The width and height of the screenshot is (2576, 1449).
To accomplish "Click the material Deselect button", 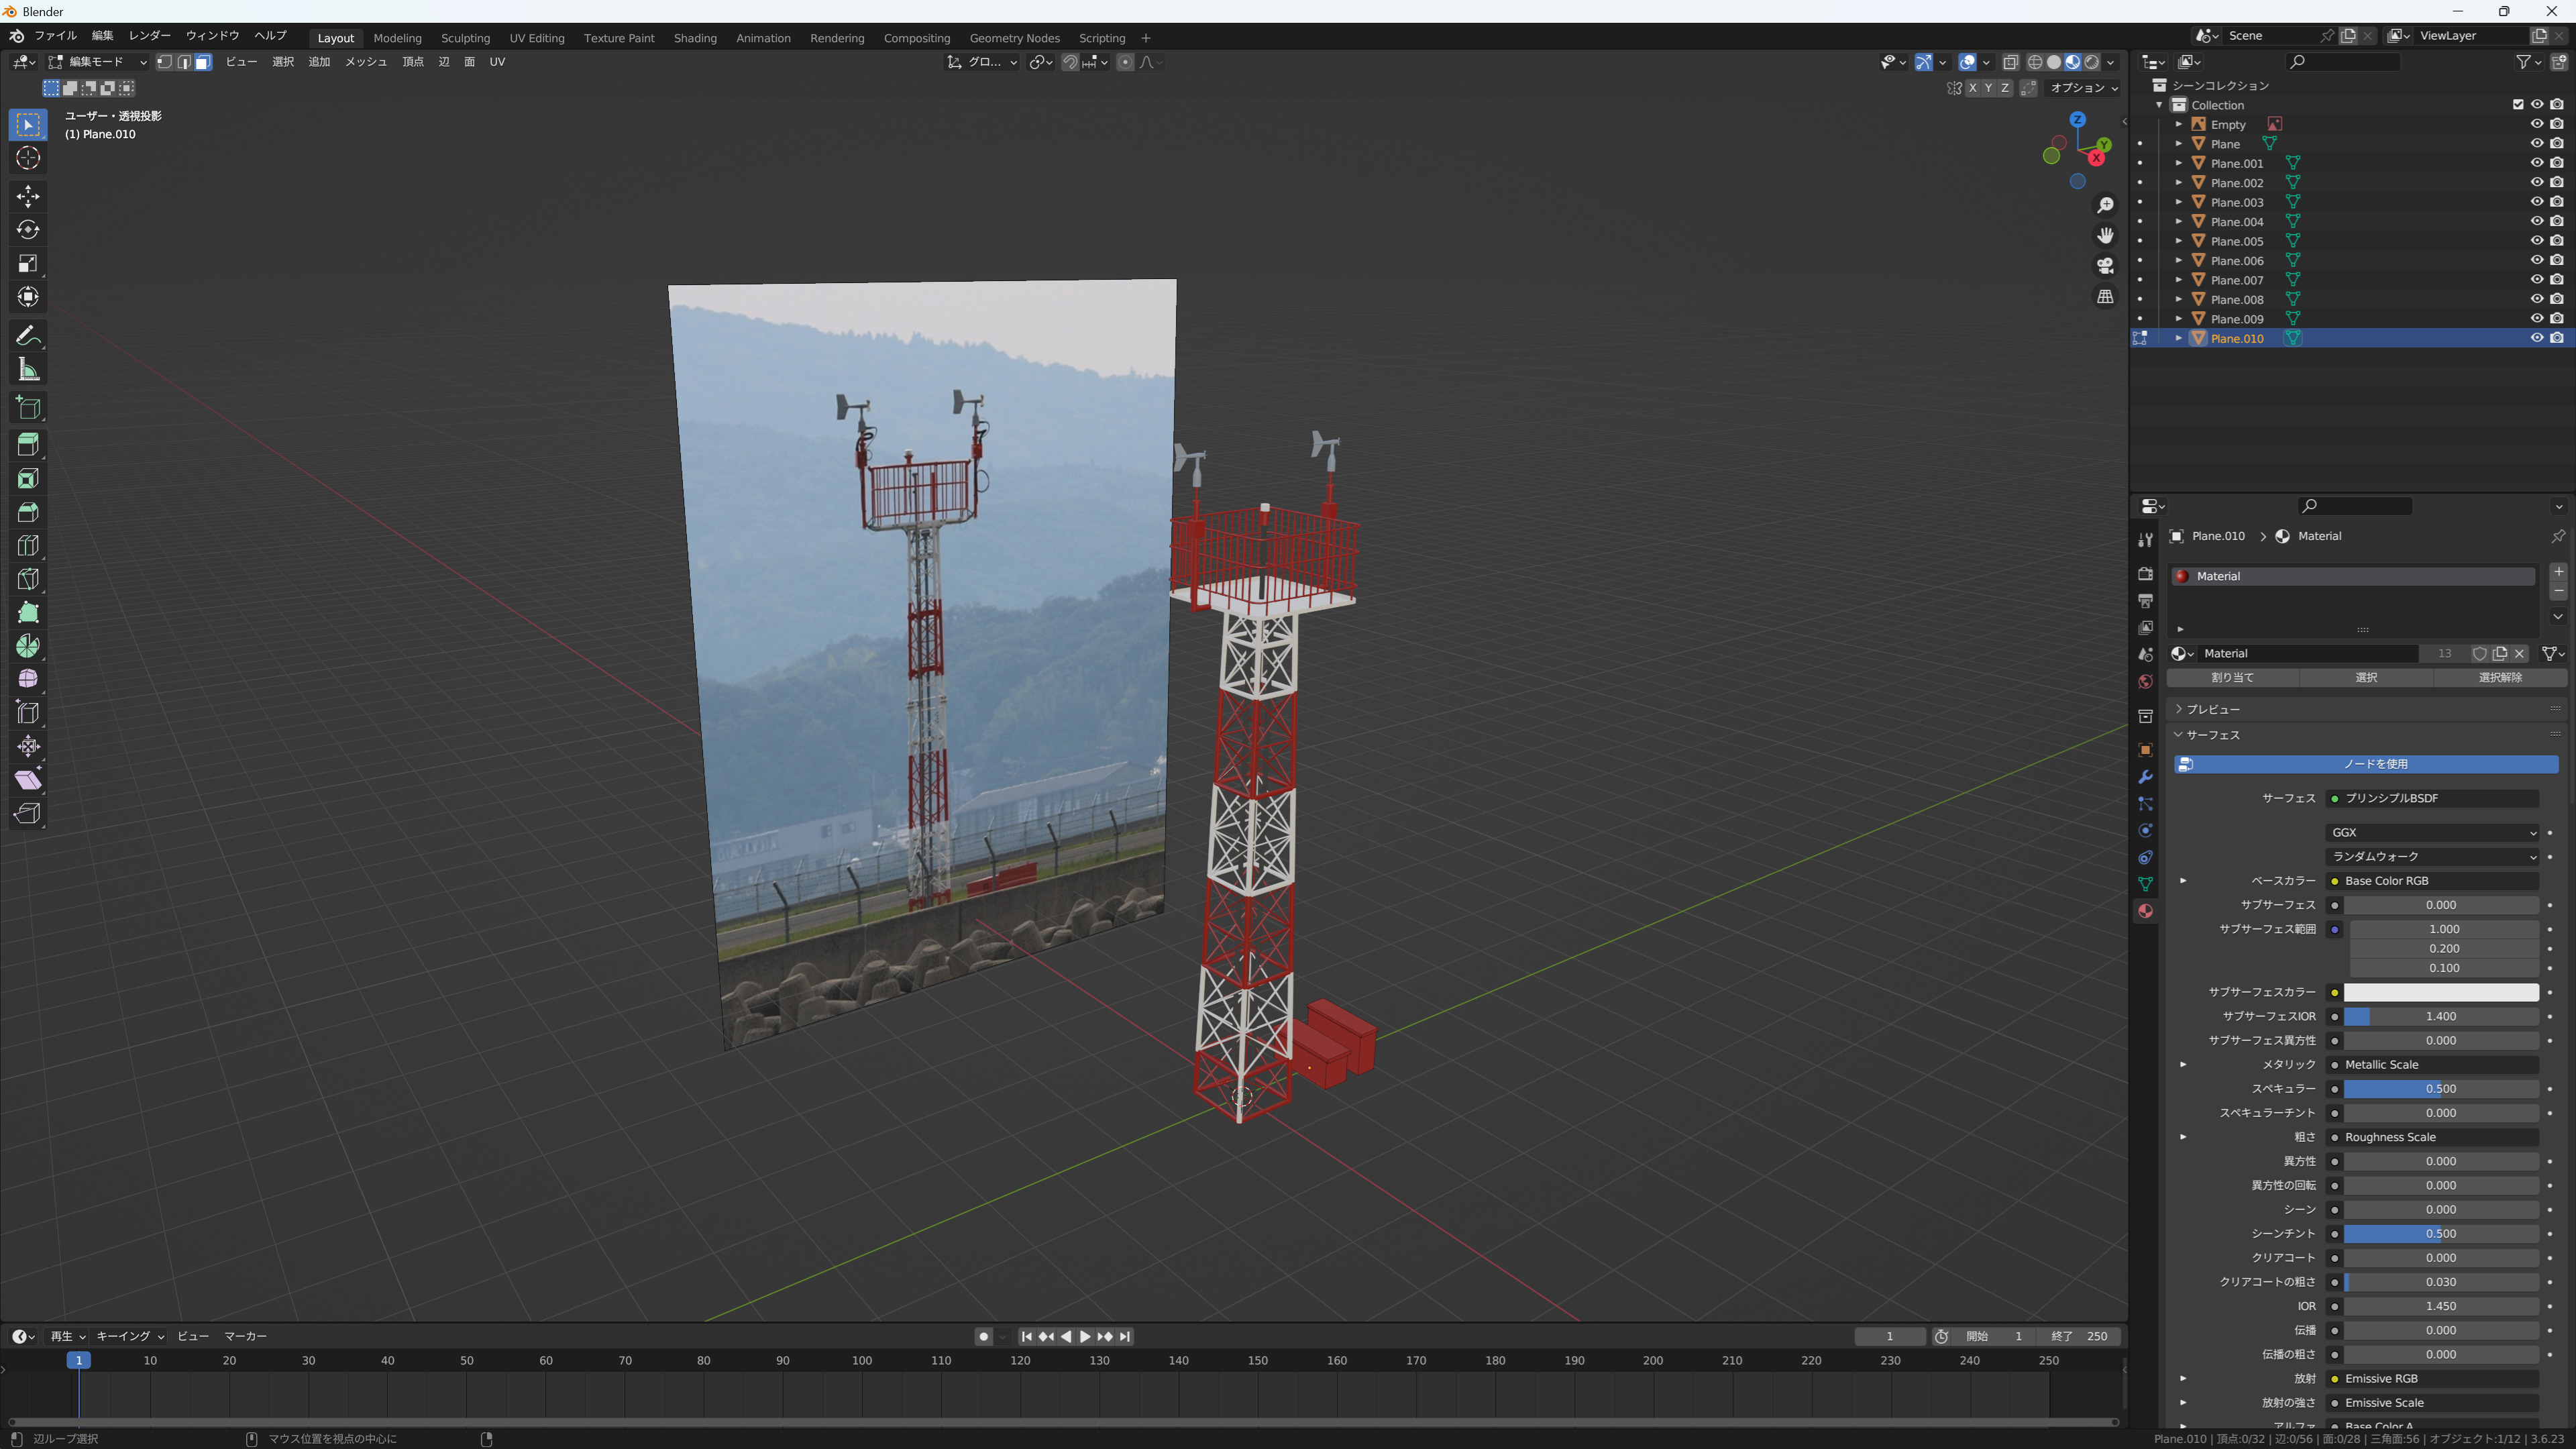I will click(x=2500, y=678).
